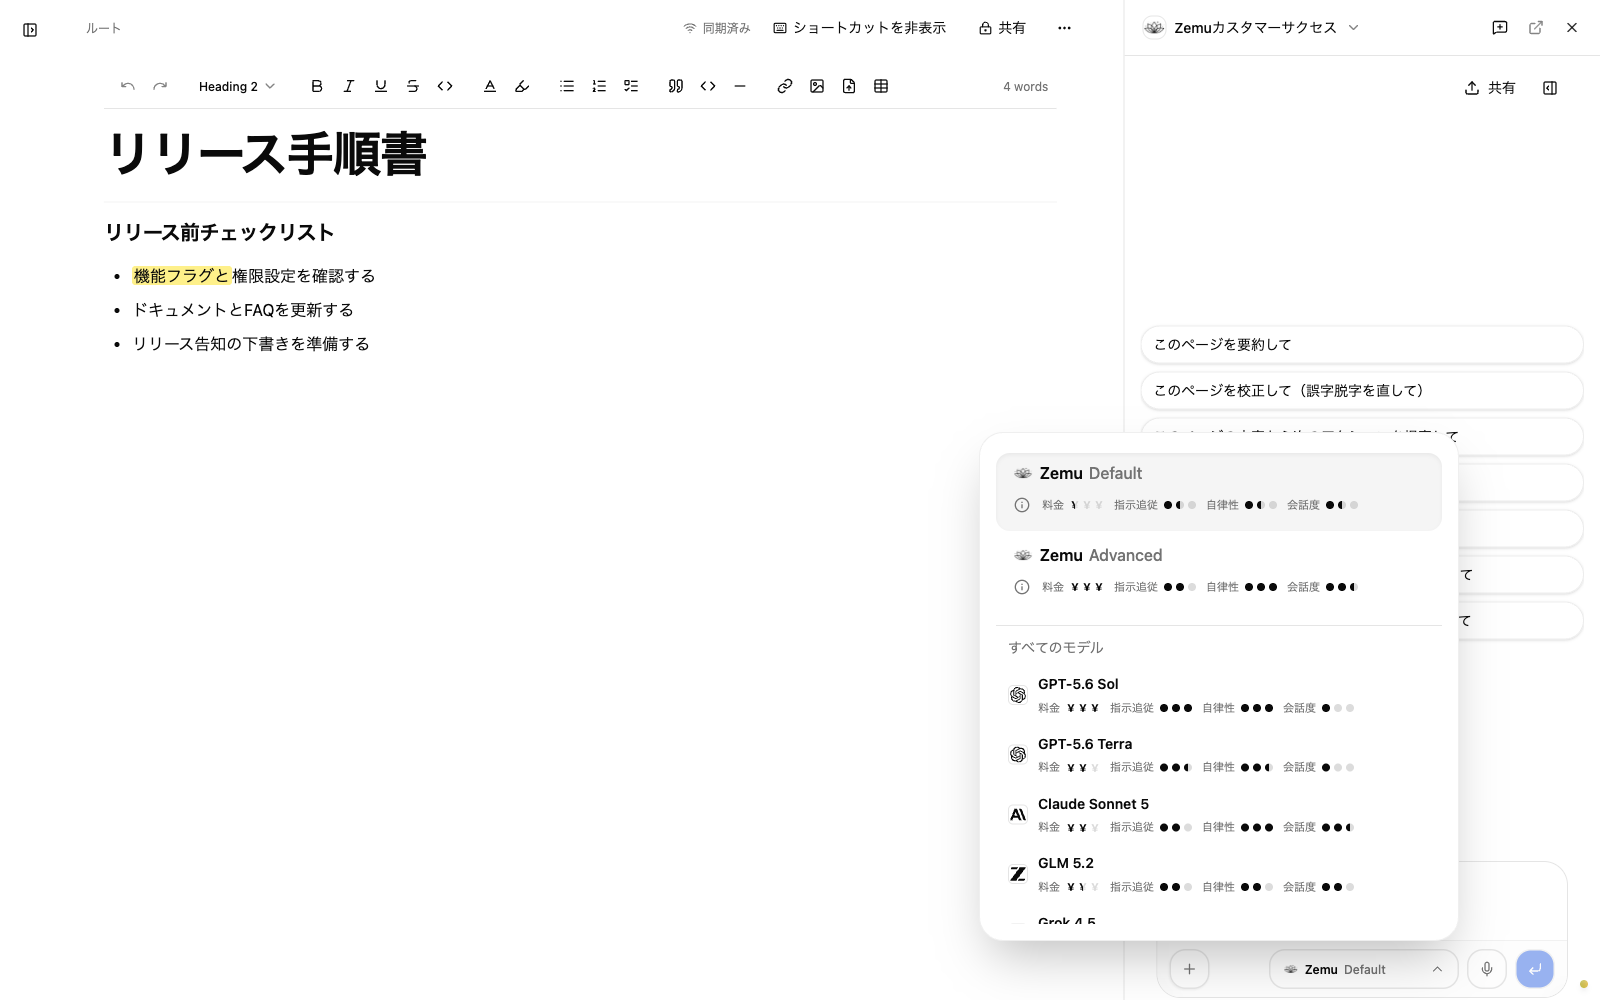Click the 4 words counter
The image size is (1600, 1000).
tap(1026, 87)
